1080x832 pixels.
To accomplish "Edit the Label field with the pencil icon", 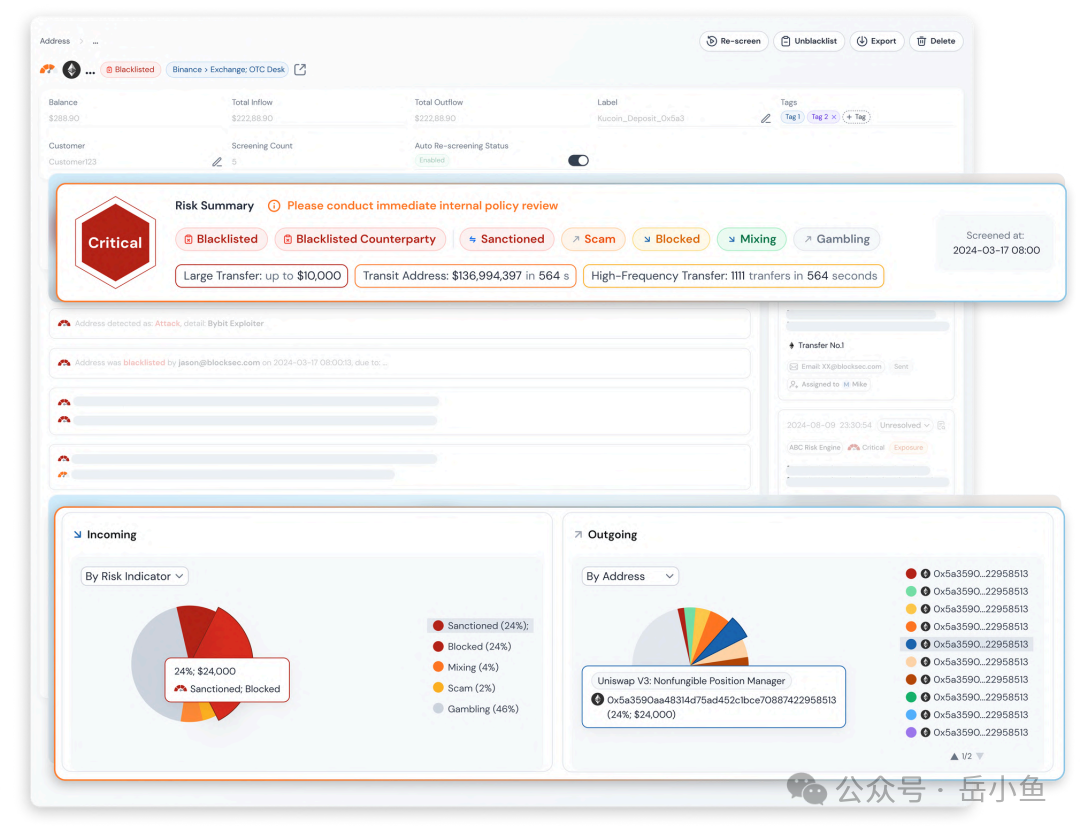I will coord(766,118).
